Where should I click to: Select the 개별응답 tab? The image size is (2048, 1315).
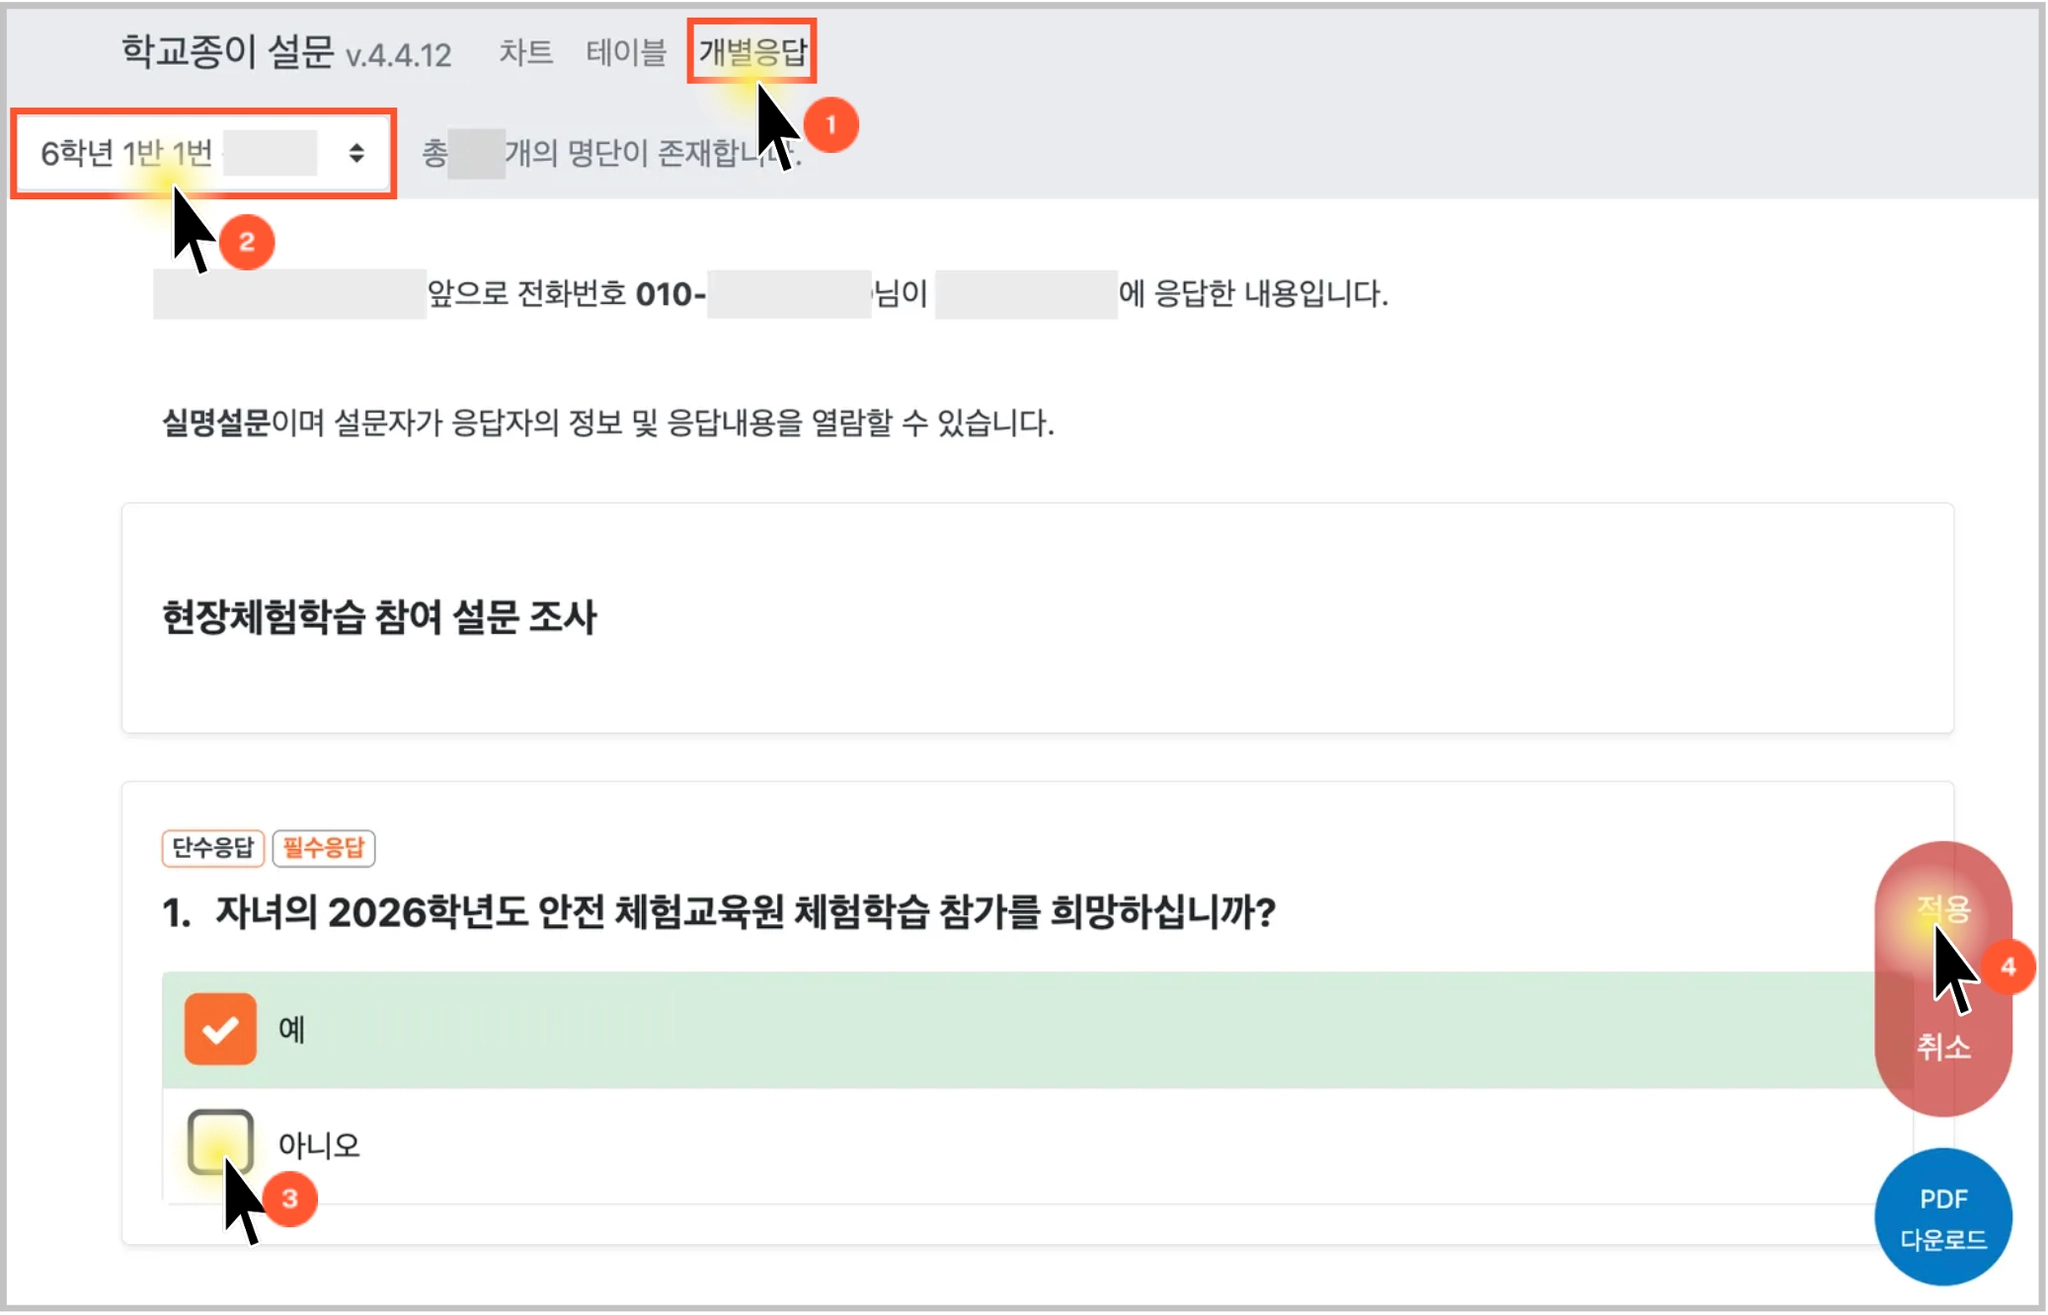pos(751,52)
